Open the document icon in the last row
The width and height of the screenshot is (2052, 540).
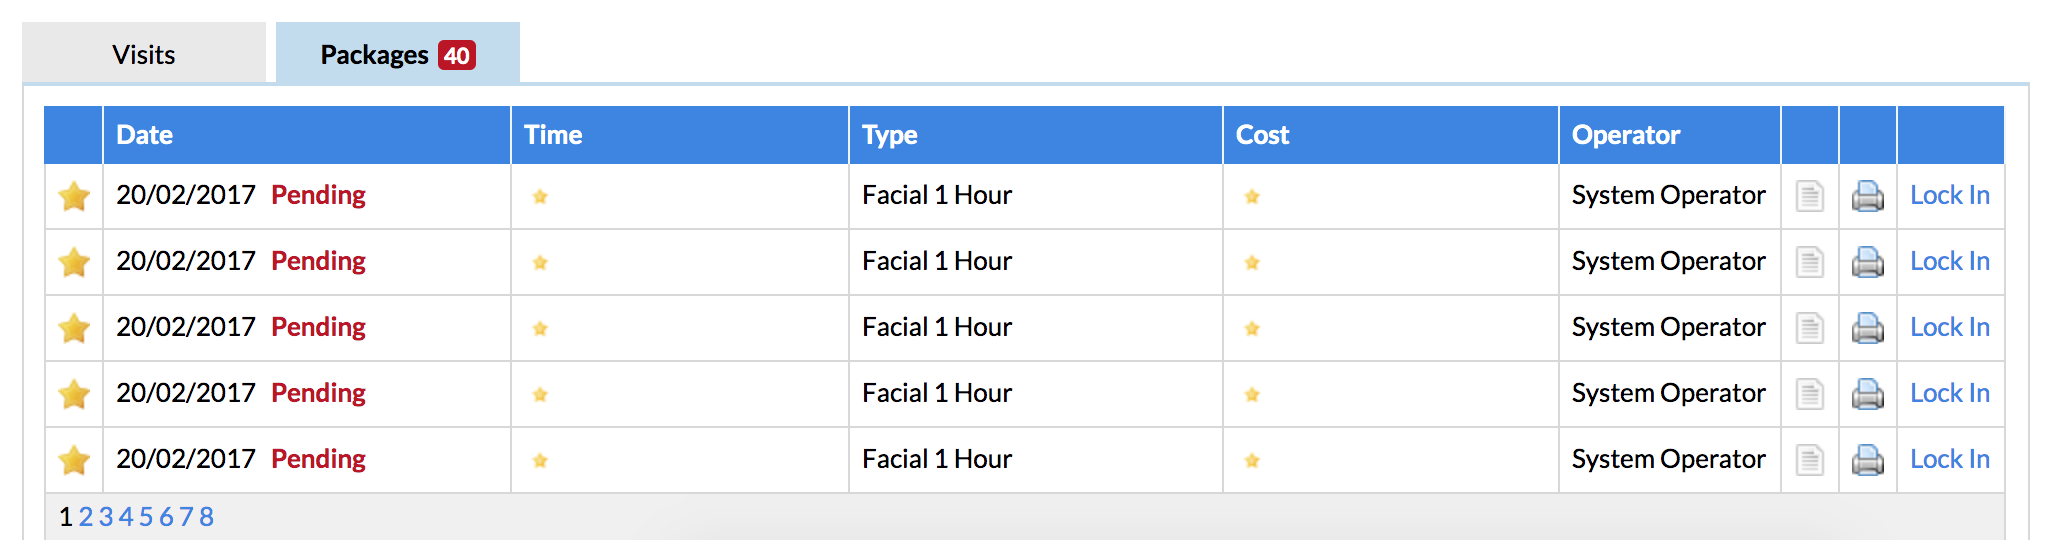pos(1809,460)
